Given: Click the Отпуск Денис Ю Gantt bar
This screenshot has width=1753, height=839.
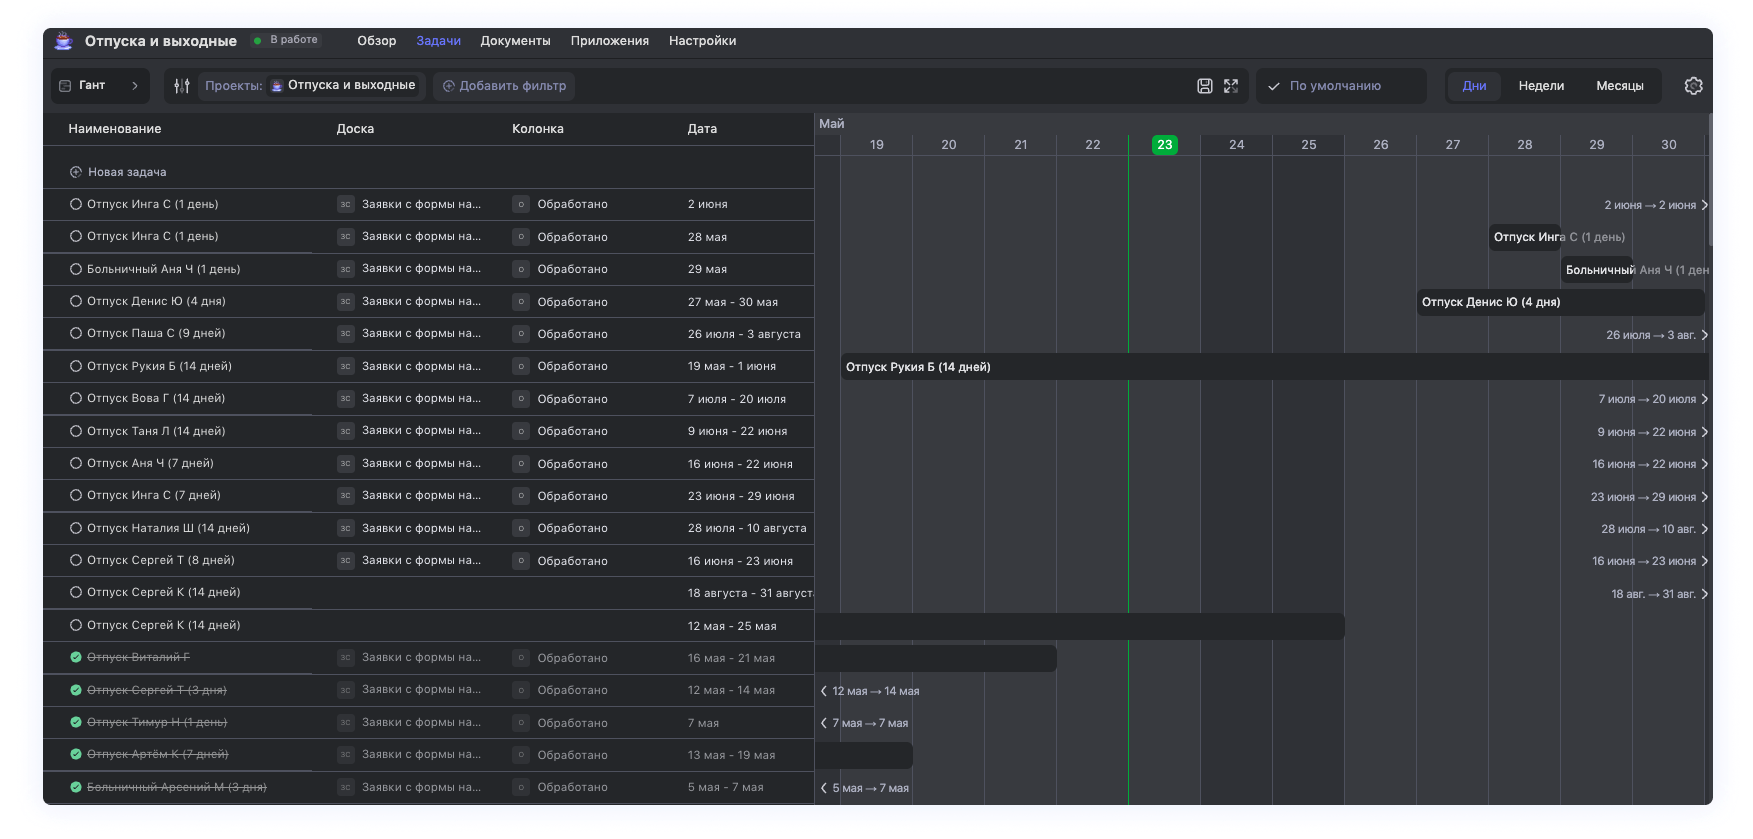Looking at the screenshot, I should click(1560, 302).
